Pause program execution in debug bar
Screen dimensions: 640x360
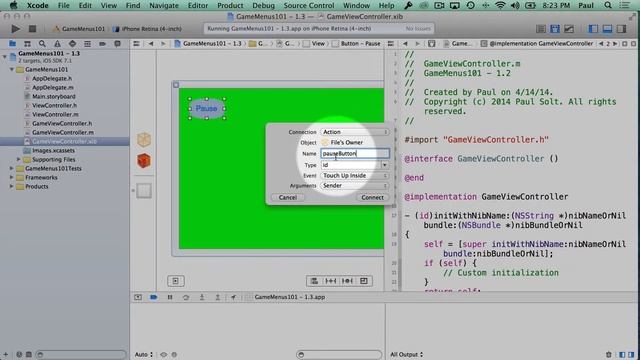point(170,297)
